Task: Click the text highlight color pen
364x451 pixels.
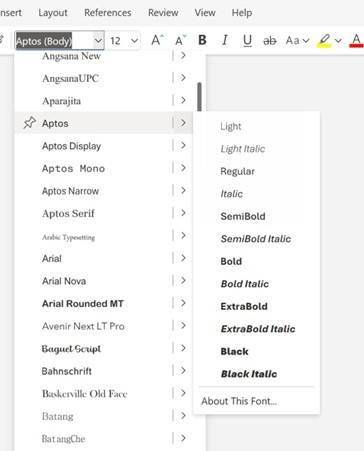Action: pos(324,41)
